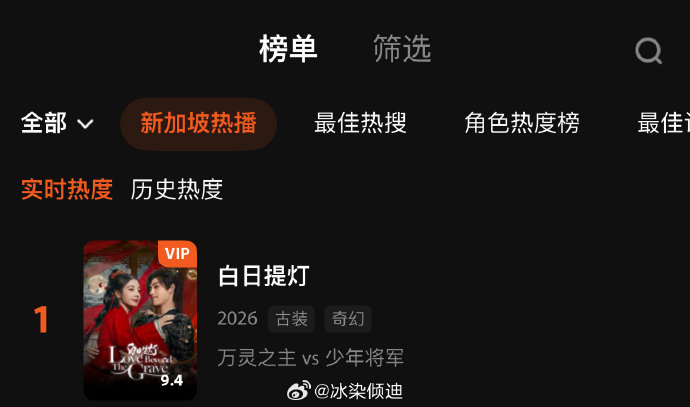This screenshot has height=407, width=690.
Task: Open the 全部 category selector
Action: (57, 123)
